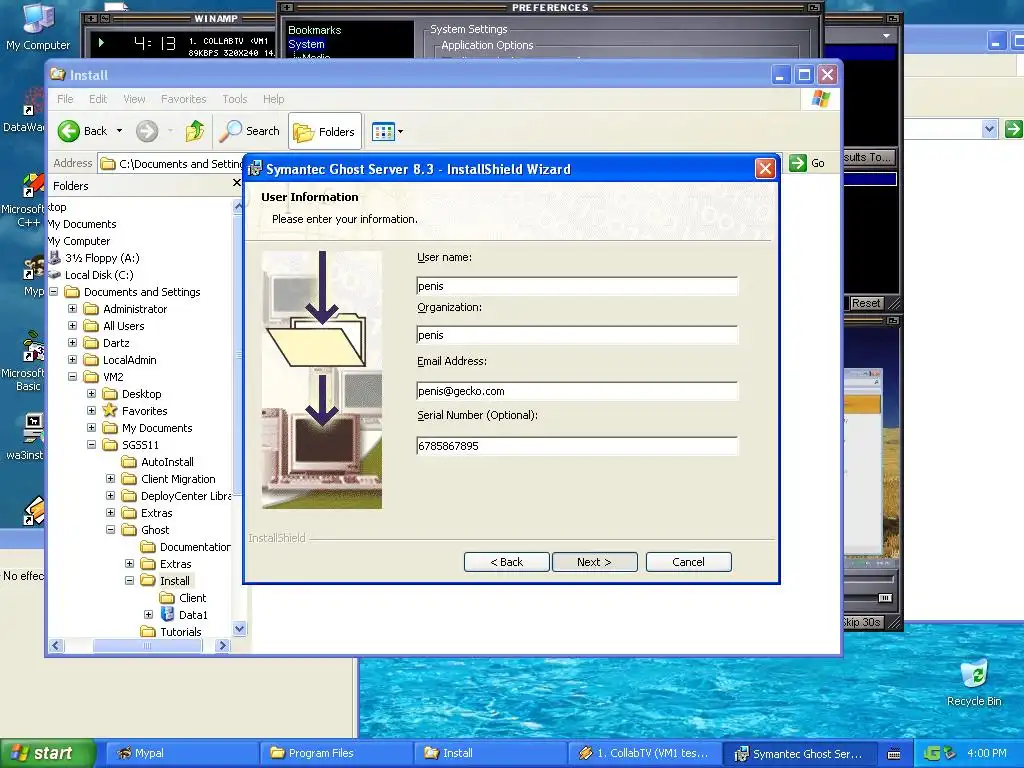Switch to the Symantec Ghost Ser... taskbar item
The width and height of the screenshot is (1024, 768).
(799, 754)
